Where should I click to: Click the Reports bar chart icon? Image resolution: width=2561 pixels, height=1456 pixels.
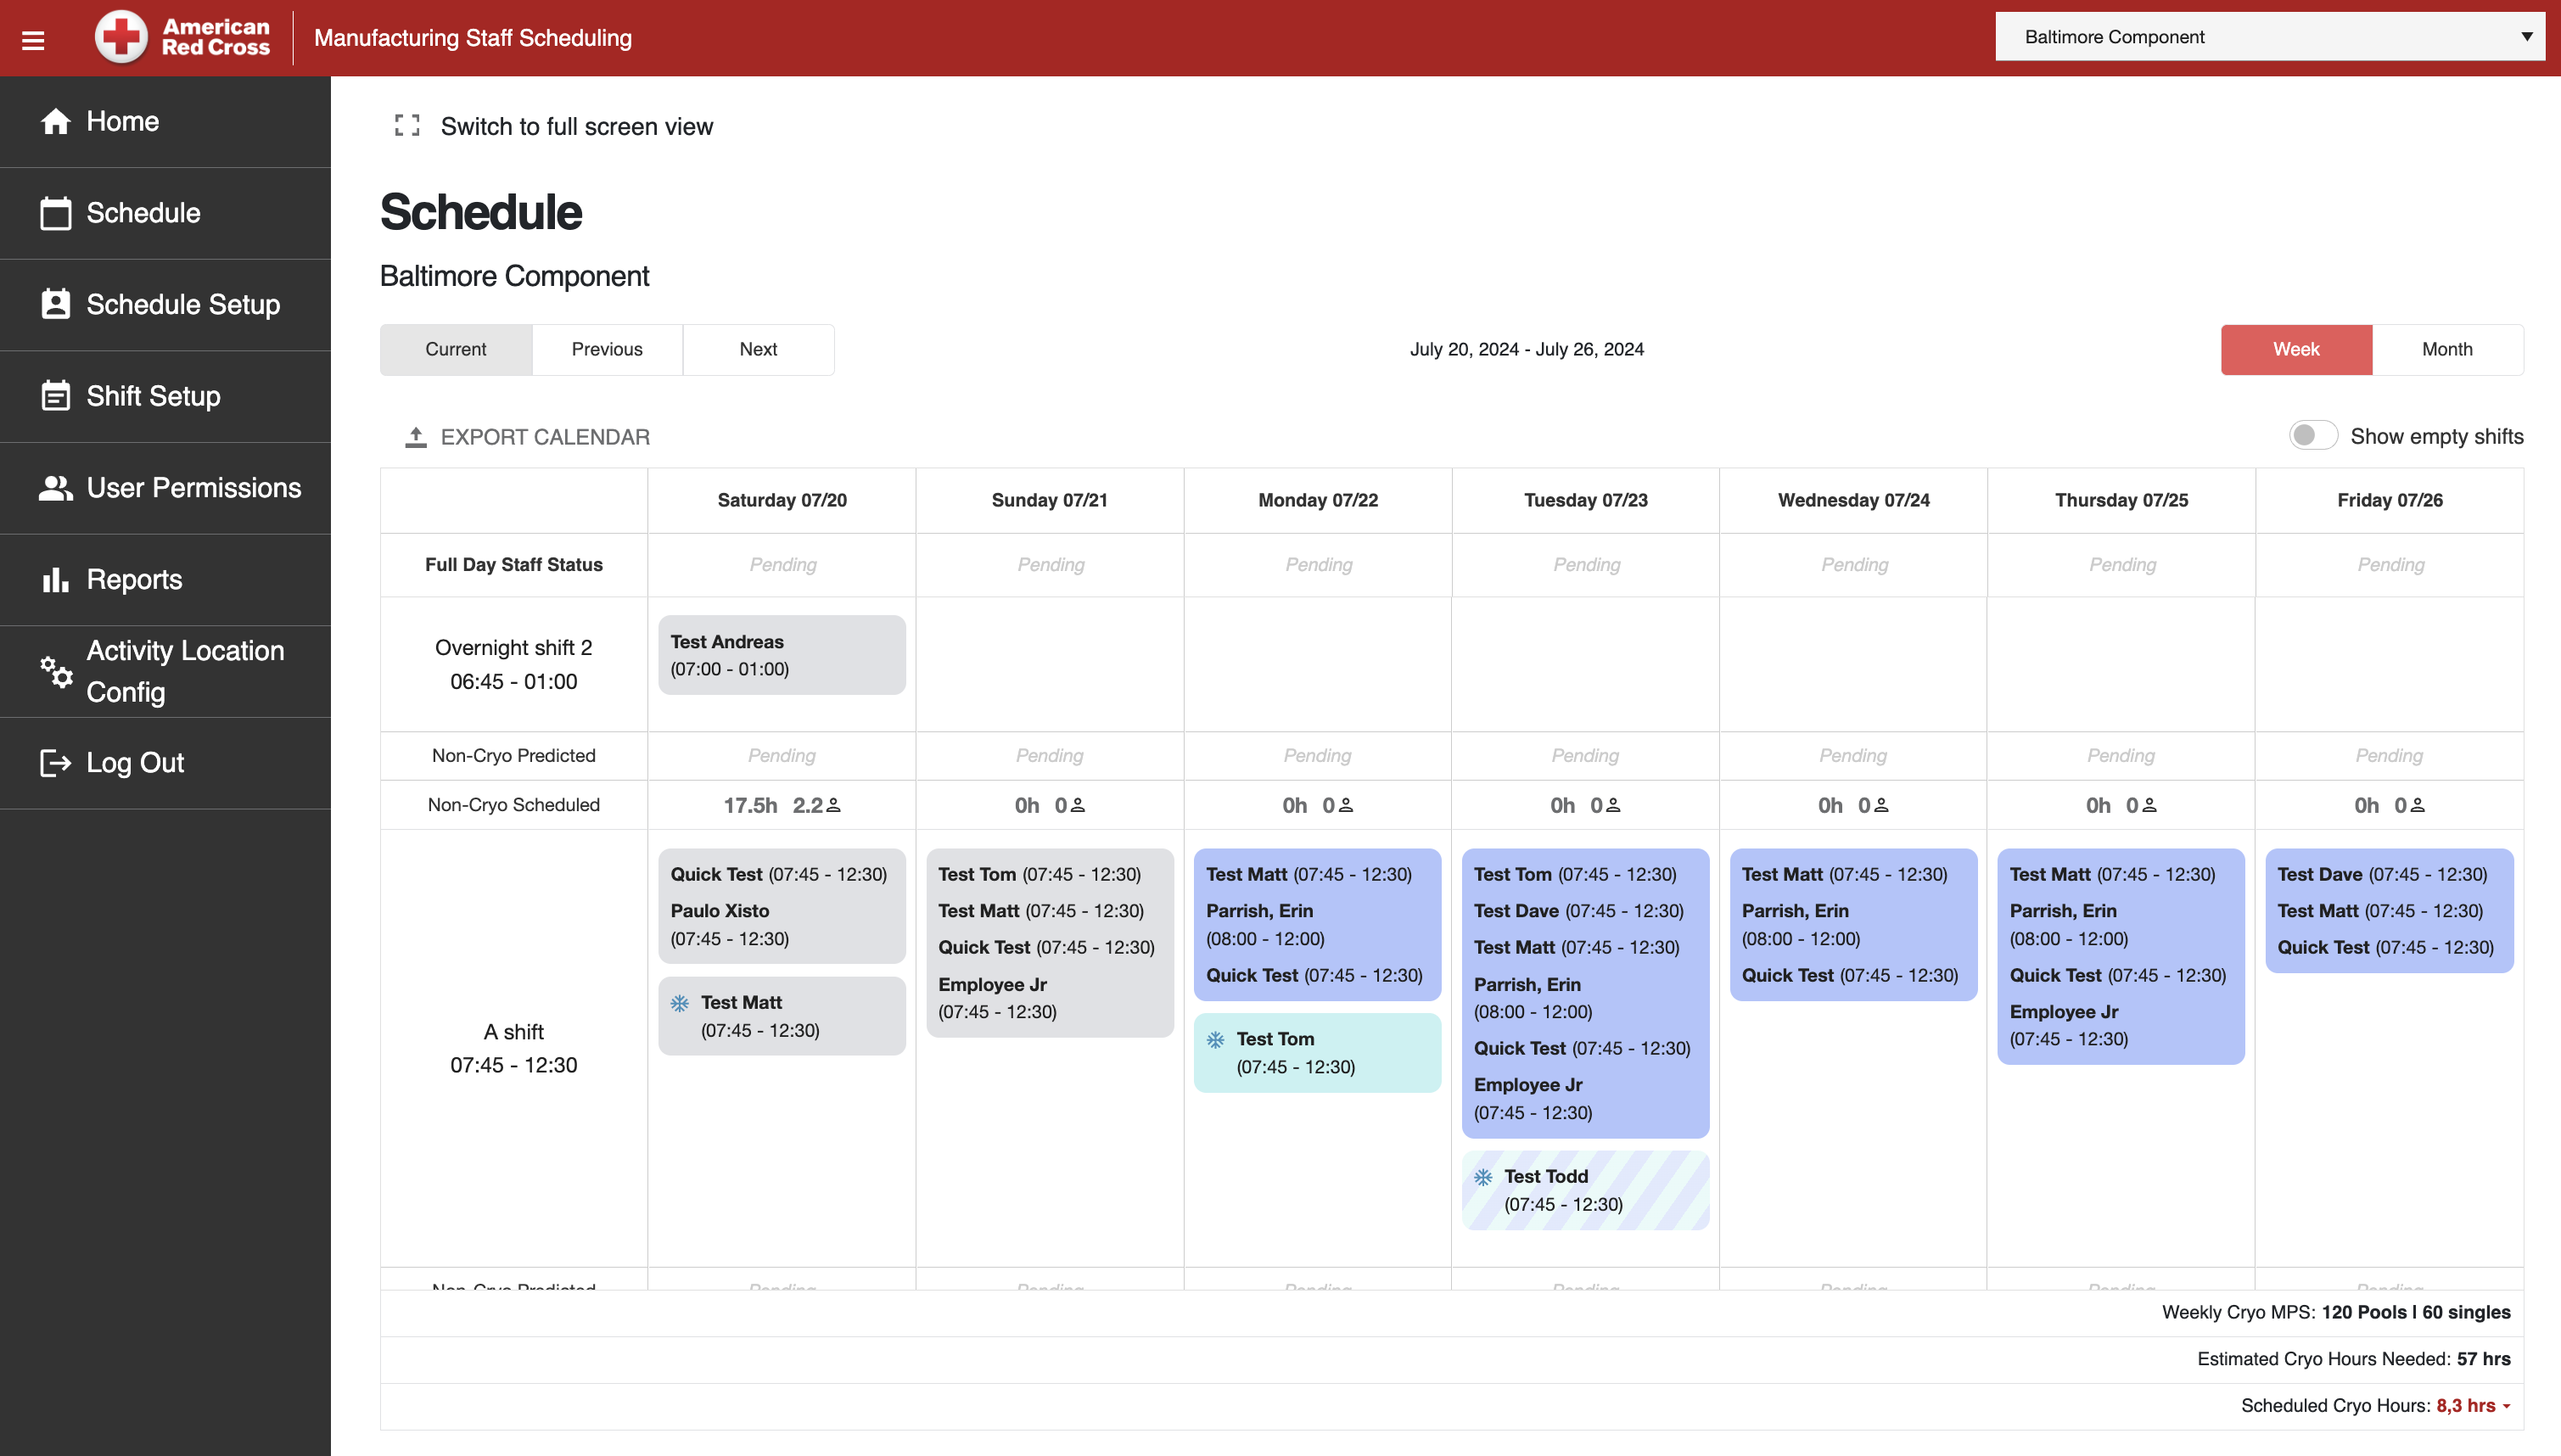pos(56,580)
